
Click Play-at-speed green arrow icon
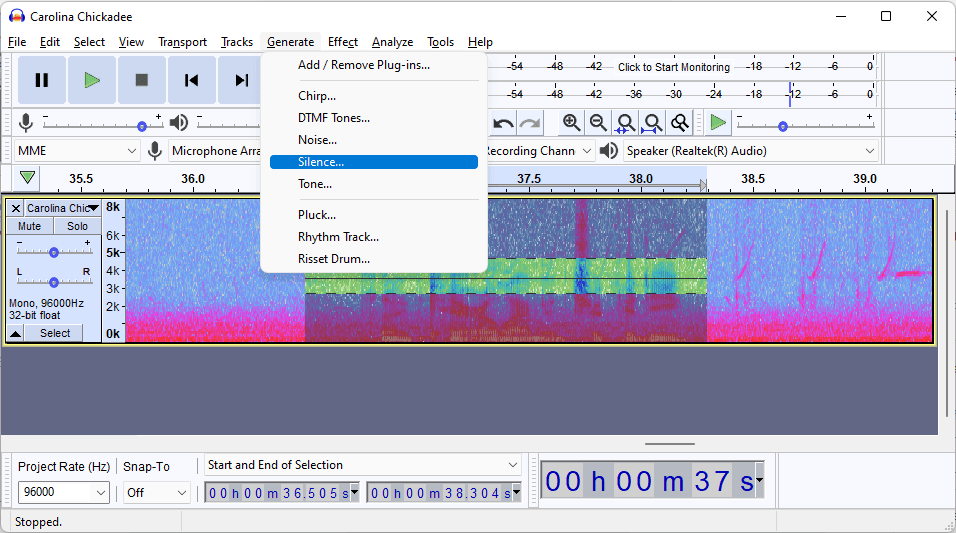[x=718, y=123]
